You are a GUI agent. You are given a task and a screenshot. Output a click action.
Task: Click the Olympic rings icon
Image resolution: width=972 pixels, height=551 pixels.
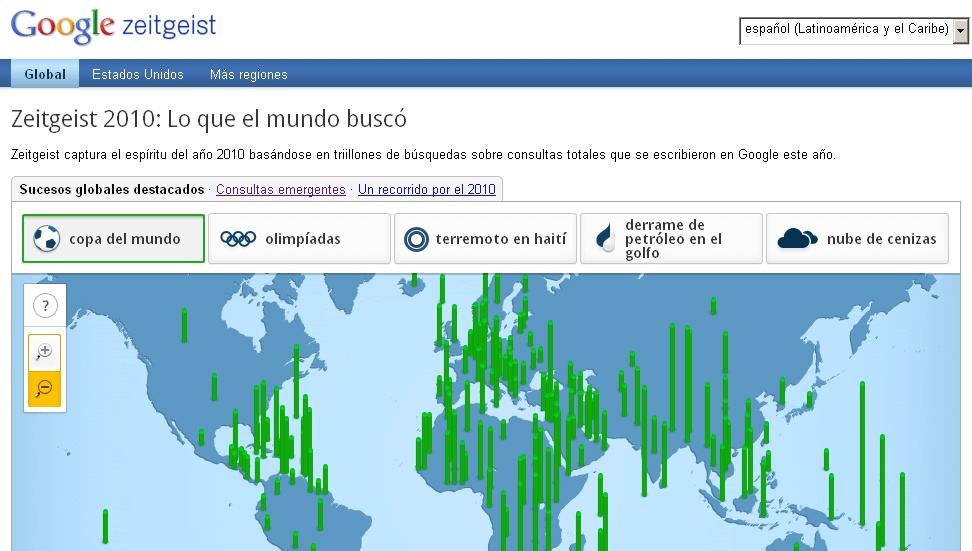tap(238, 239)
